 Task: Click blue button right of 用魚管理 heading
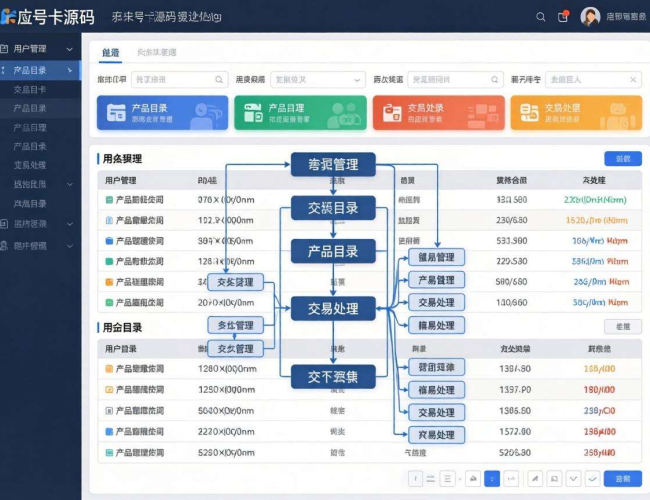(x=623, y=159)
